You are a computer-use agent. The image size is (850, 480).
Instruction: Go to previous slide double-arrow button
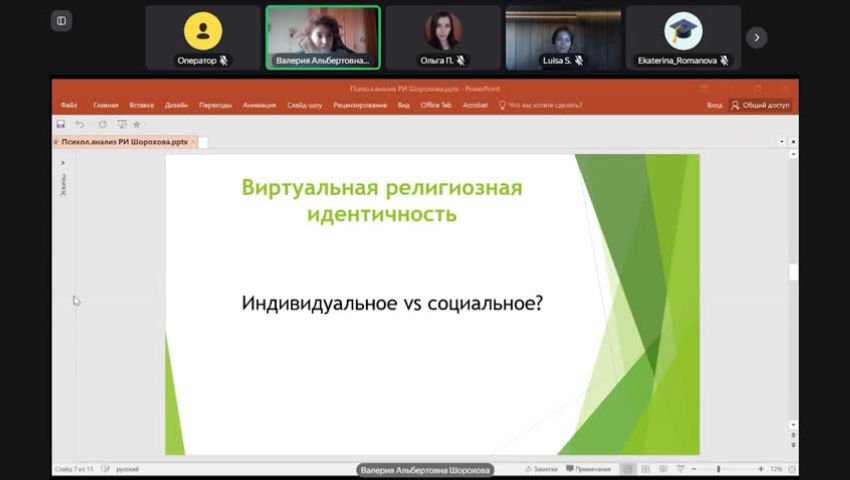coord(793,434)
